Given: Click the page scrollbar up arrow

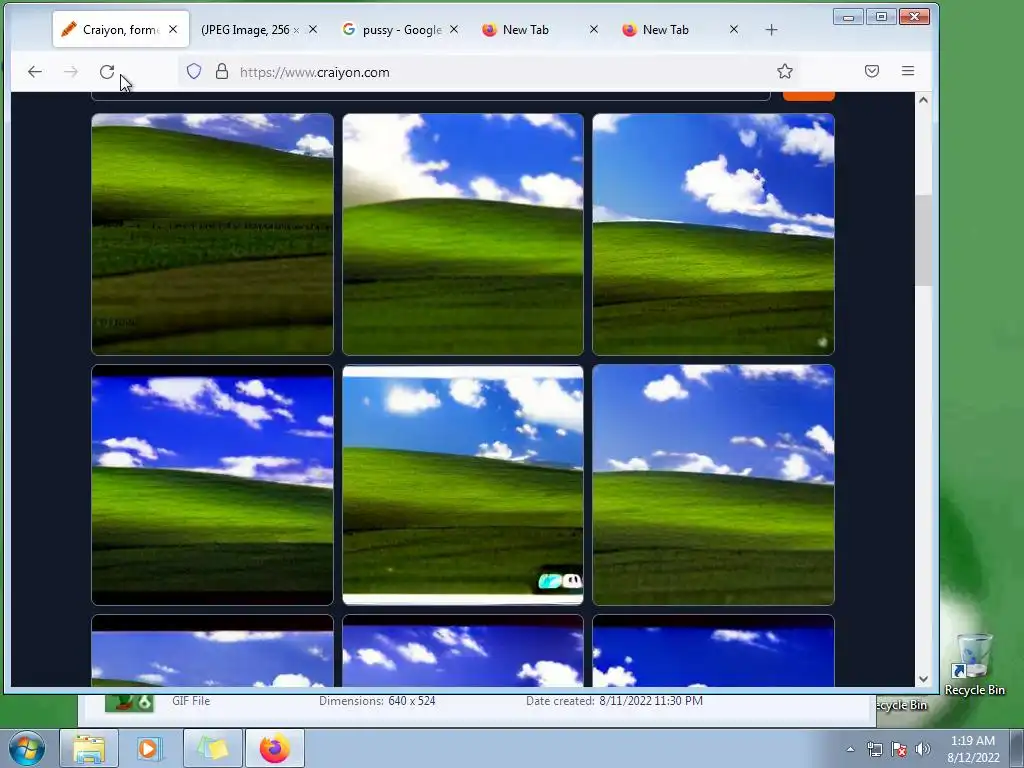Looking at the screenshot, I should pos(923,100).
